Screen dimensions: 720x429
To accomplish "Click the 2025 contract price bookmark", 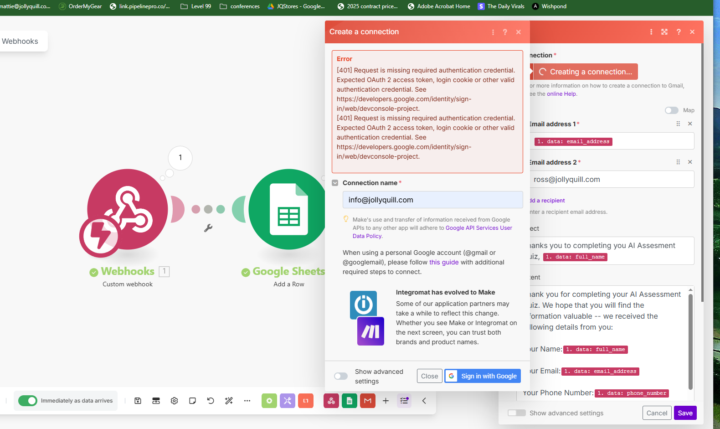I will point(367,6).
